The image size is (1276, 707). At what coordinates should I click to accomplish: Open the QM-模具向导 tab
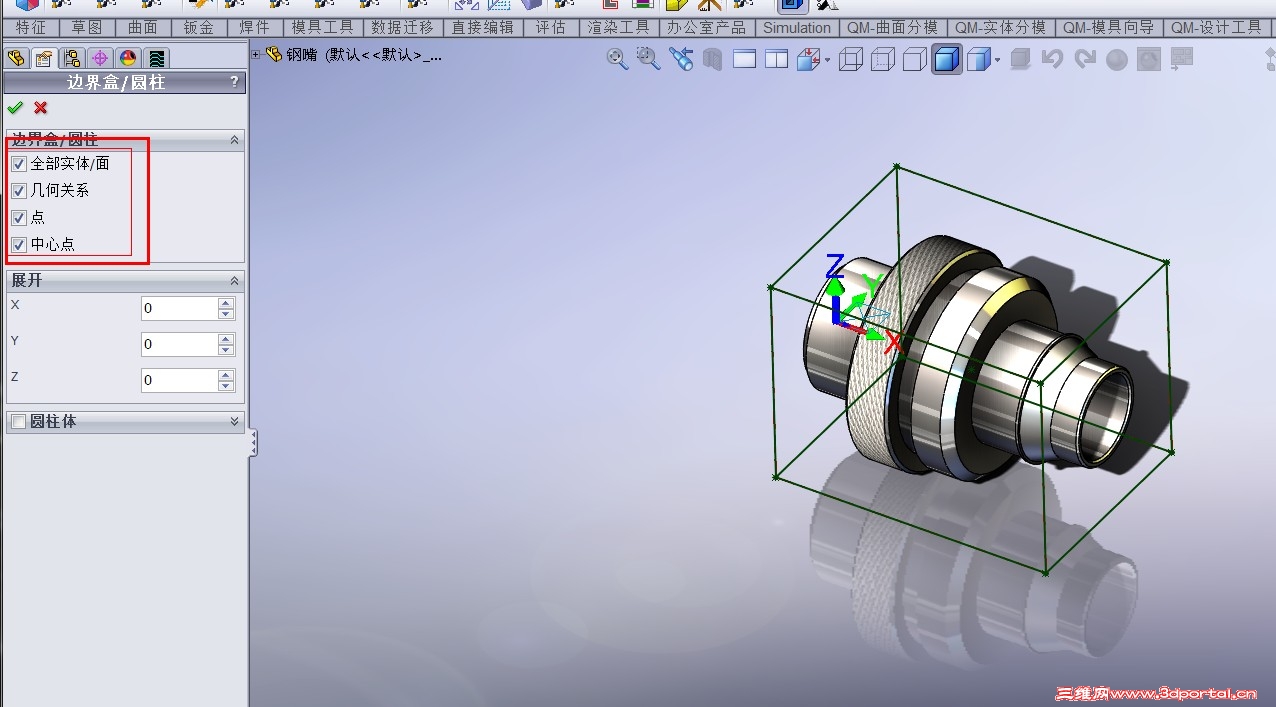click(1108, 28)
